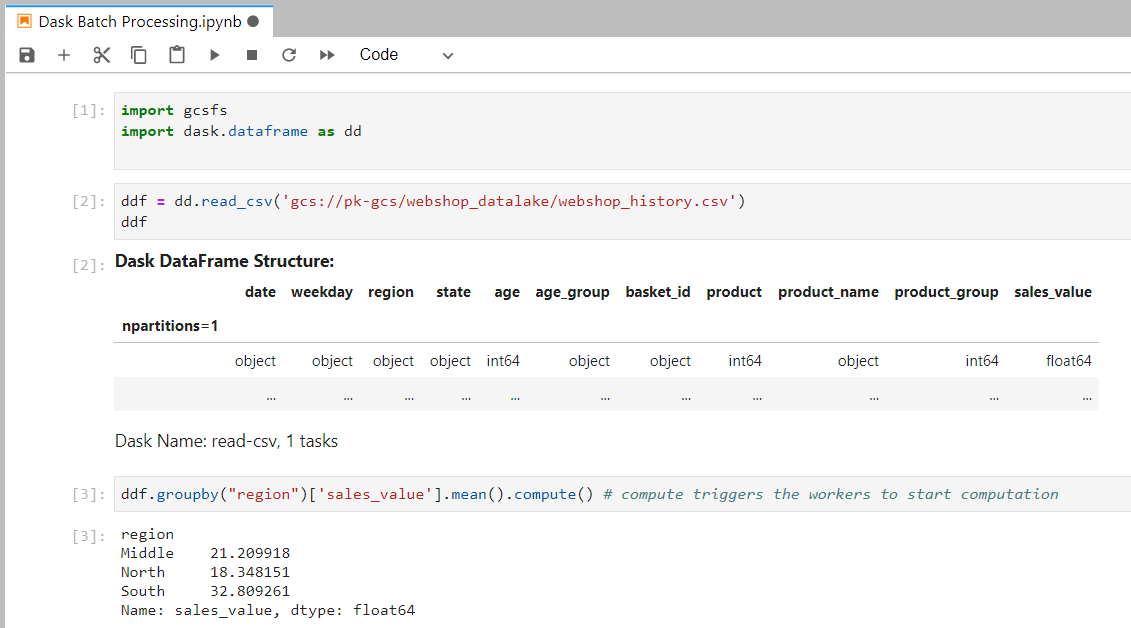Click the 'state' column header
This screenshot has height=628, width=1131.
tap(454, 292)
